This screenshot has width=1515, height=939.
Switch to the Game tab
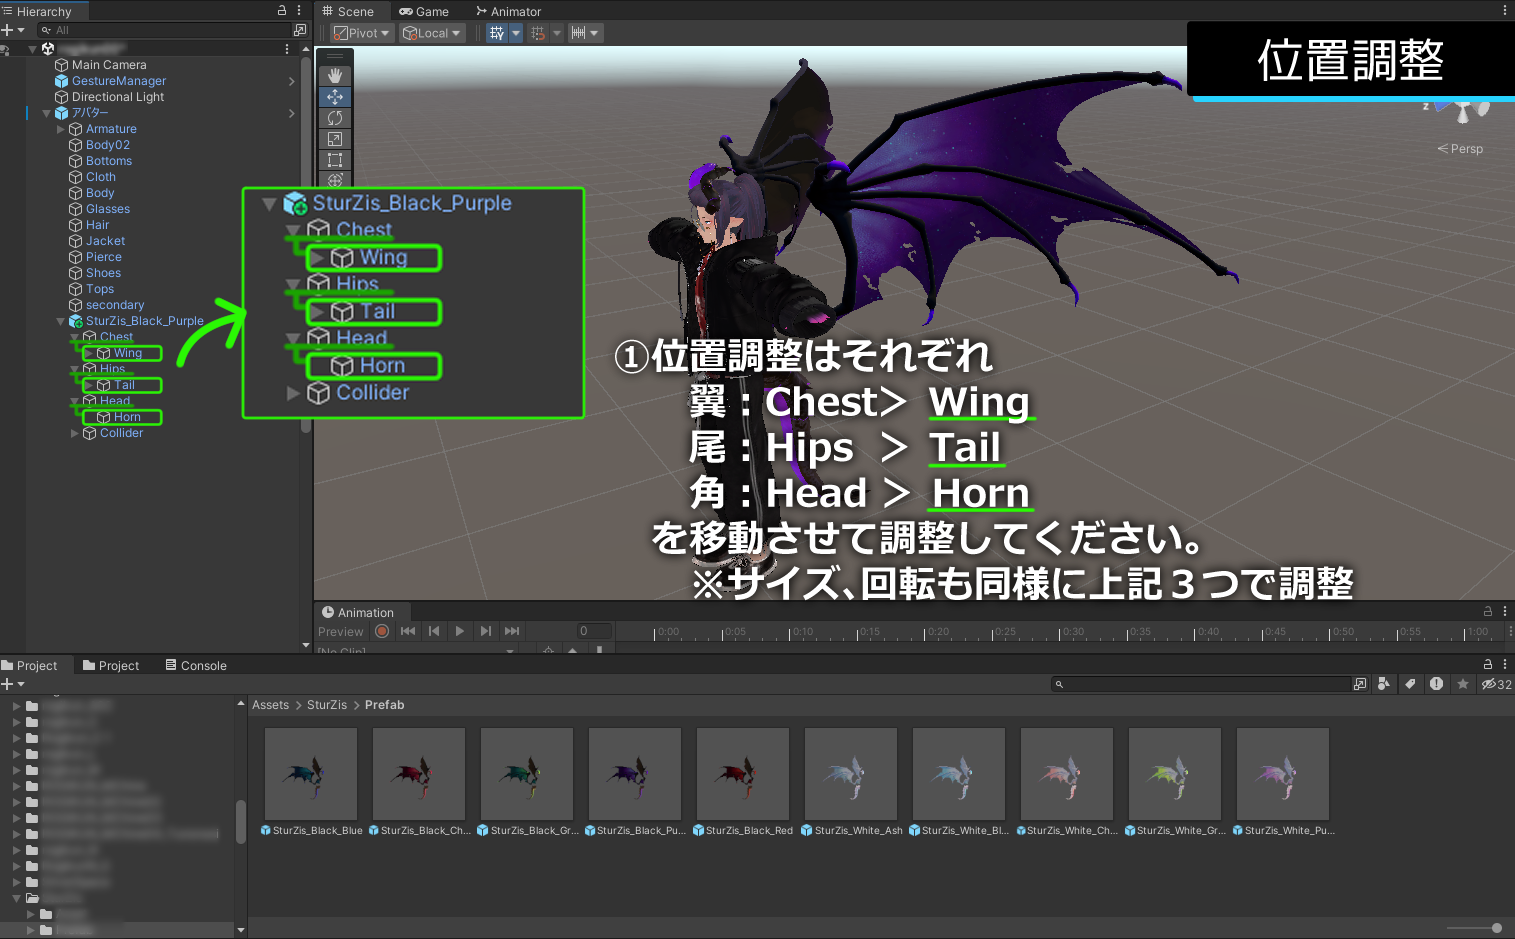pyautogui.click(x=425, y=11)
